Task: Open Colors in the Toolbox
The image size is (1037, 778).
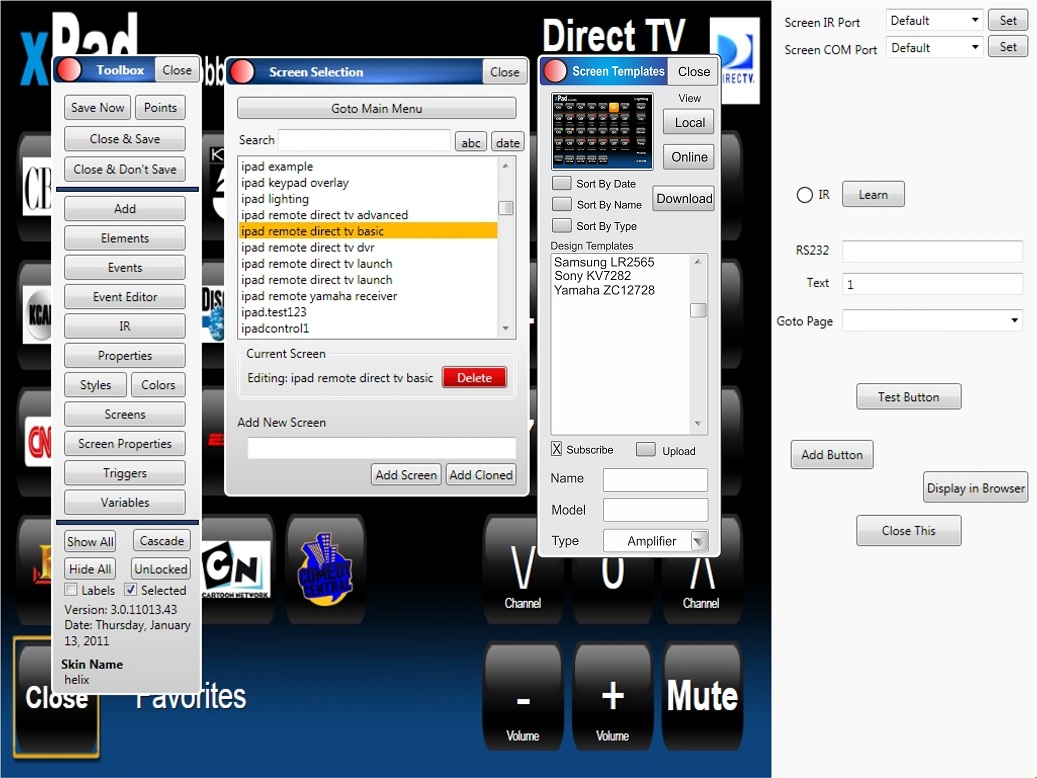Action: (x=158, y=385)
